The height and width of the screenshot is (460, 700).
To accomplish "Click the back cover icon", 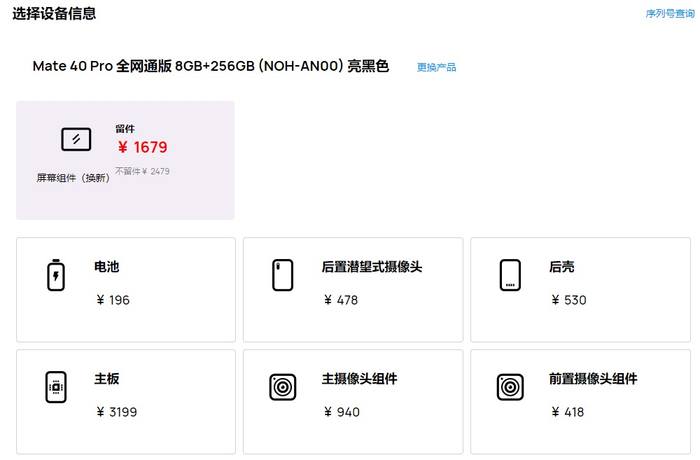I will (x=510, y=275).
